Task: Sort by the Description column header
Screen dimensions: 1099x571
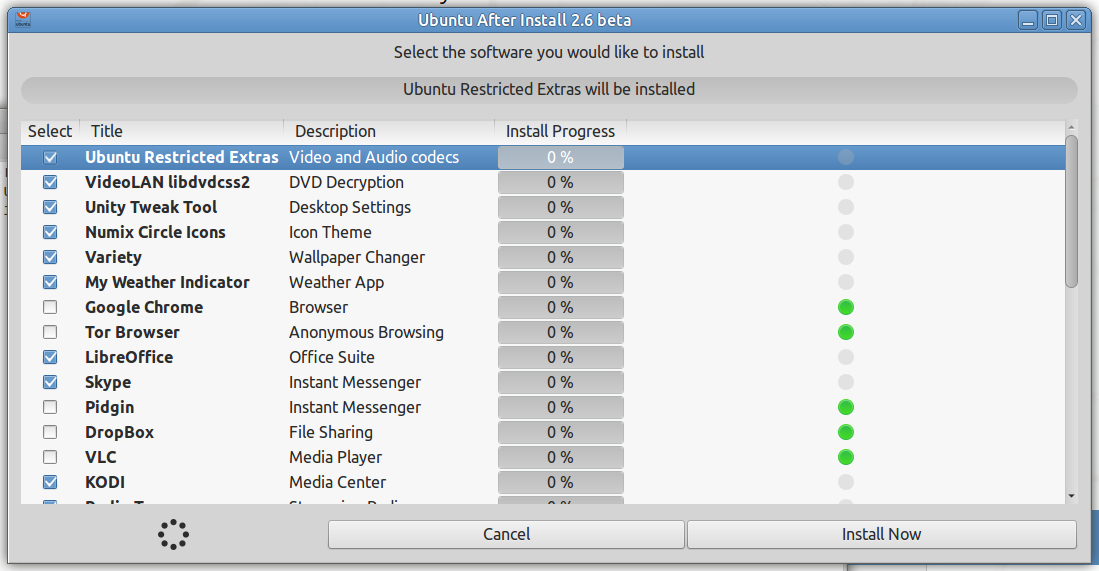Action: click(x=389, y=131)
